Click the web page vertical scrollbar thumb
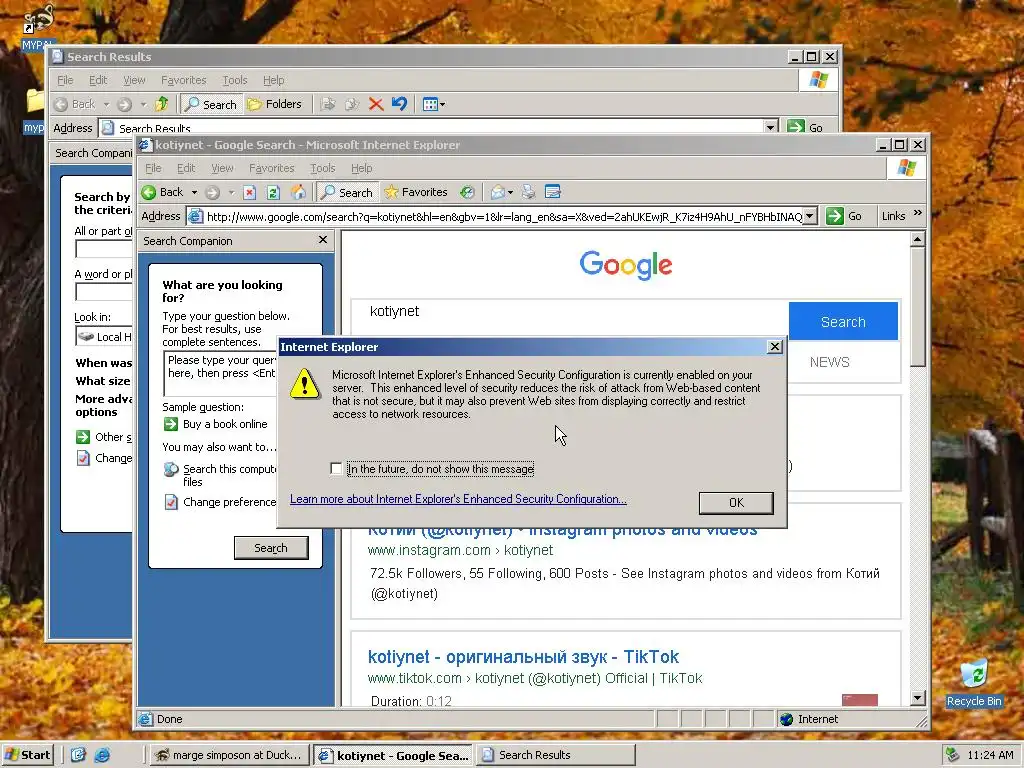 [x=917, y=307]
